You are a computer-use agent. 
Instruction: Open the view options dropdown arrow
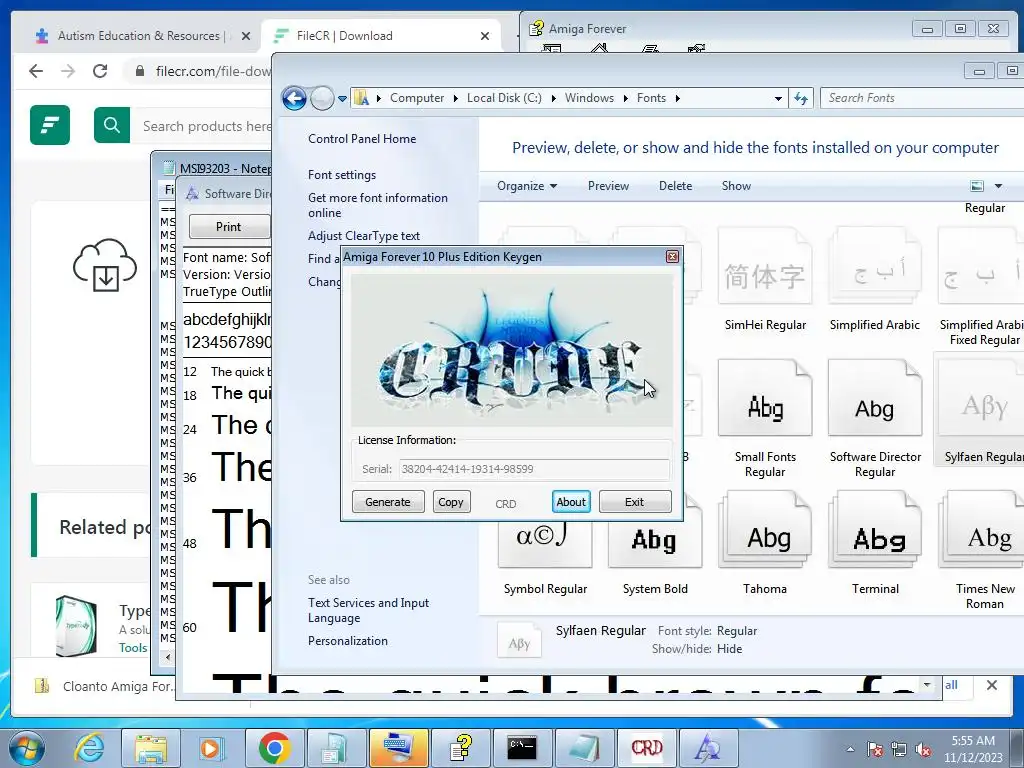click(998, 186)
